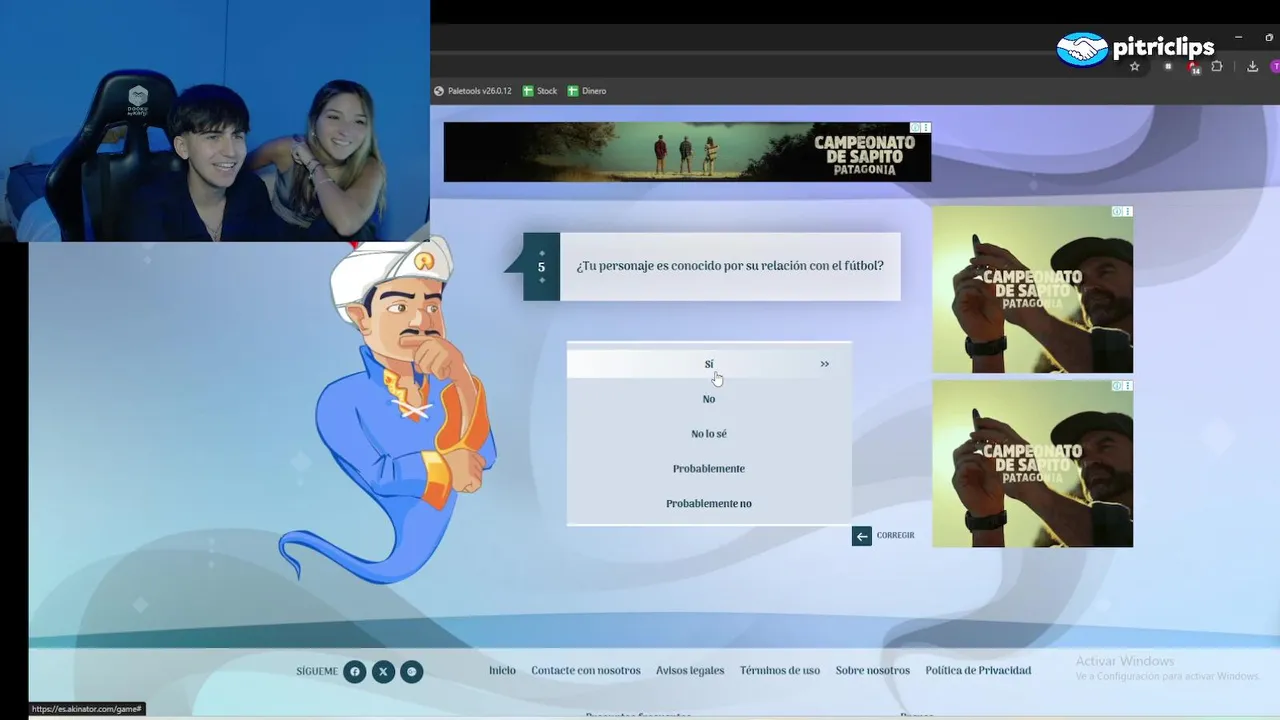1280x720 pixels.
Task: Click the lower right Campeonato de Sapito ad
Action: 1033,463
